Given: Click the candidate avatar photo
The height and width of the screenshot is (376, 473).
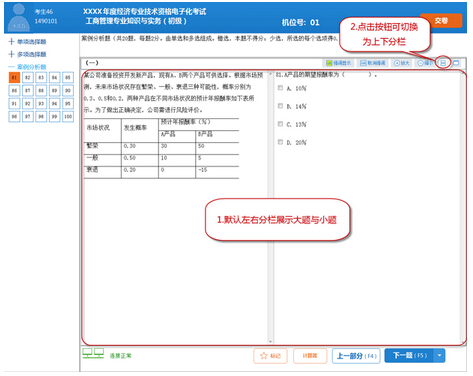Looking at the screenshot, I should 19,18.
